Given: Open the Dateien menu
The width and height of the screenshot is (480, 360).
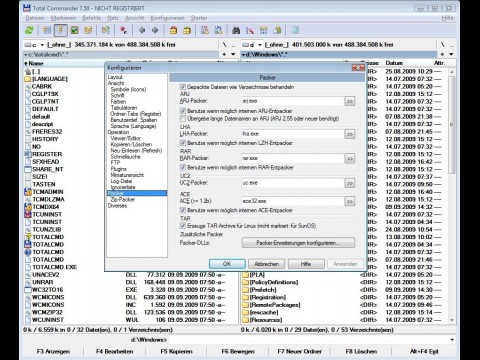Looking at the screenshot, I should pos(35,18).
